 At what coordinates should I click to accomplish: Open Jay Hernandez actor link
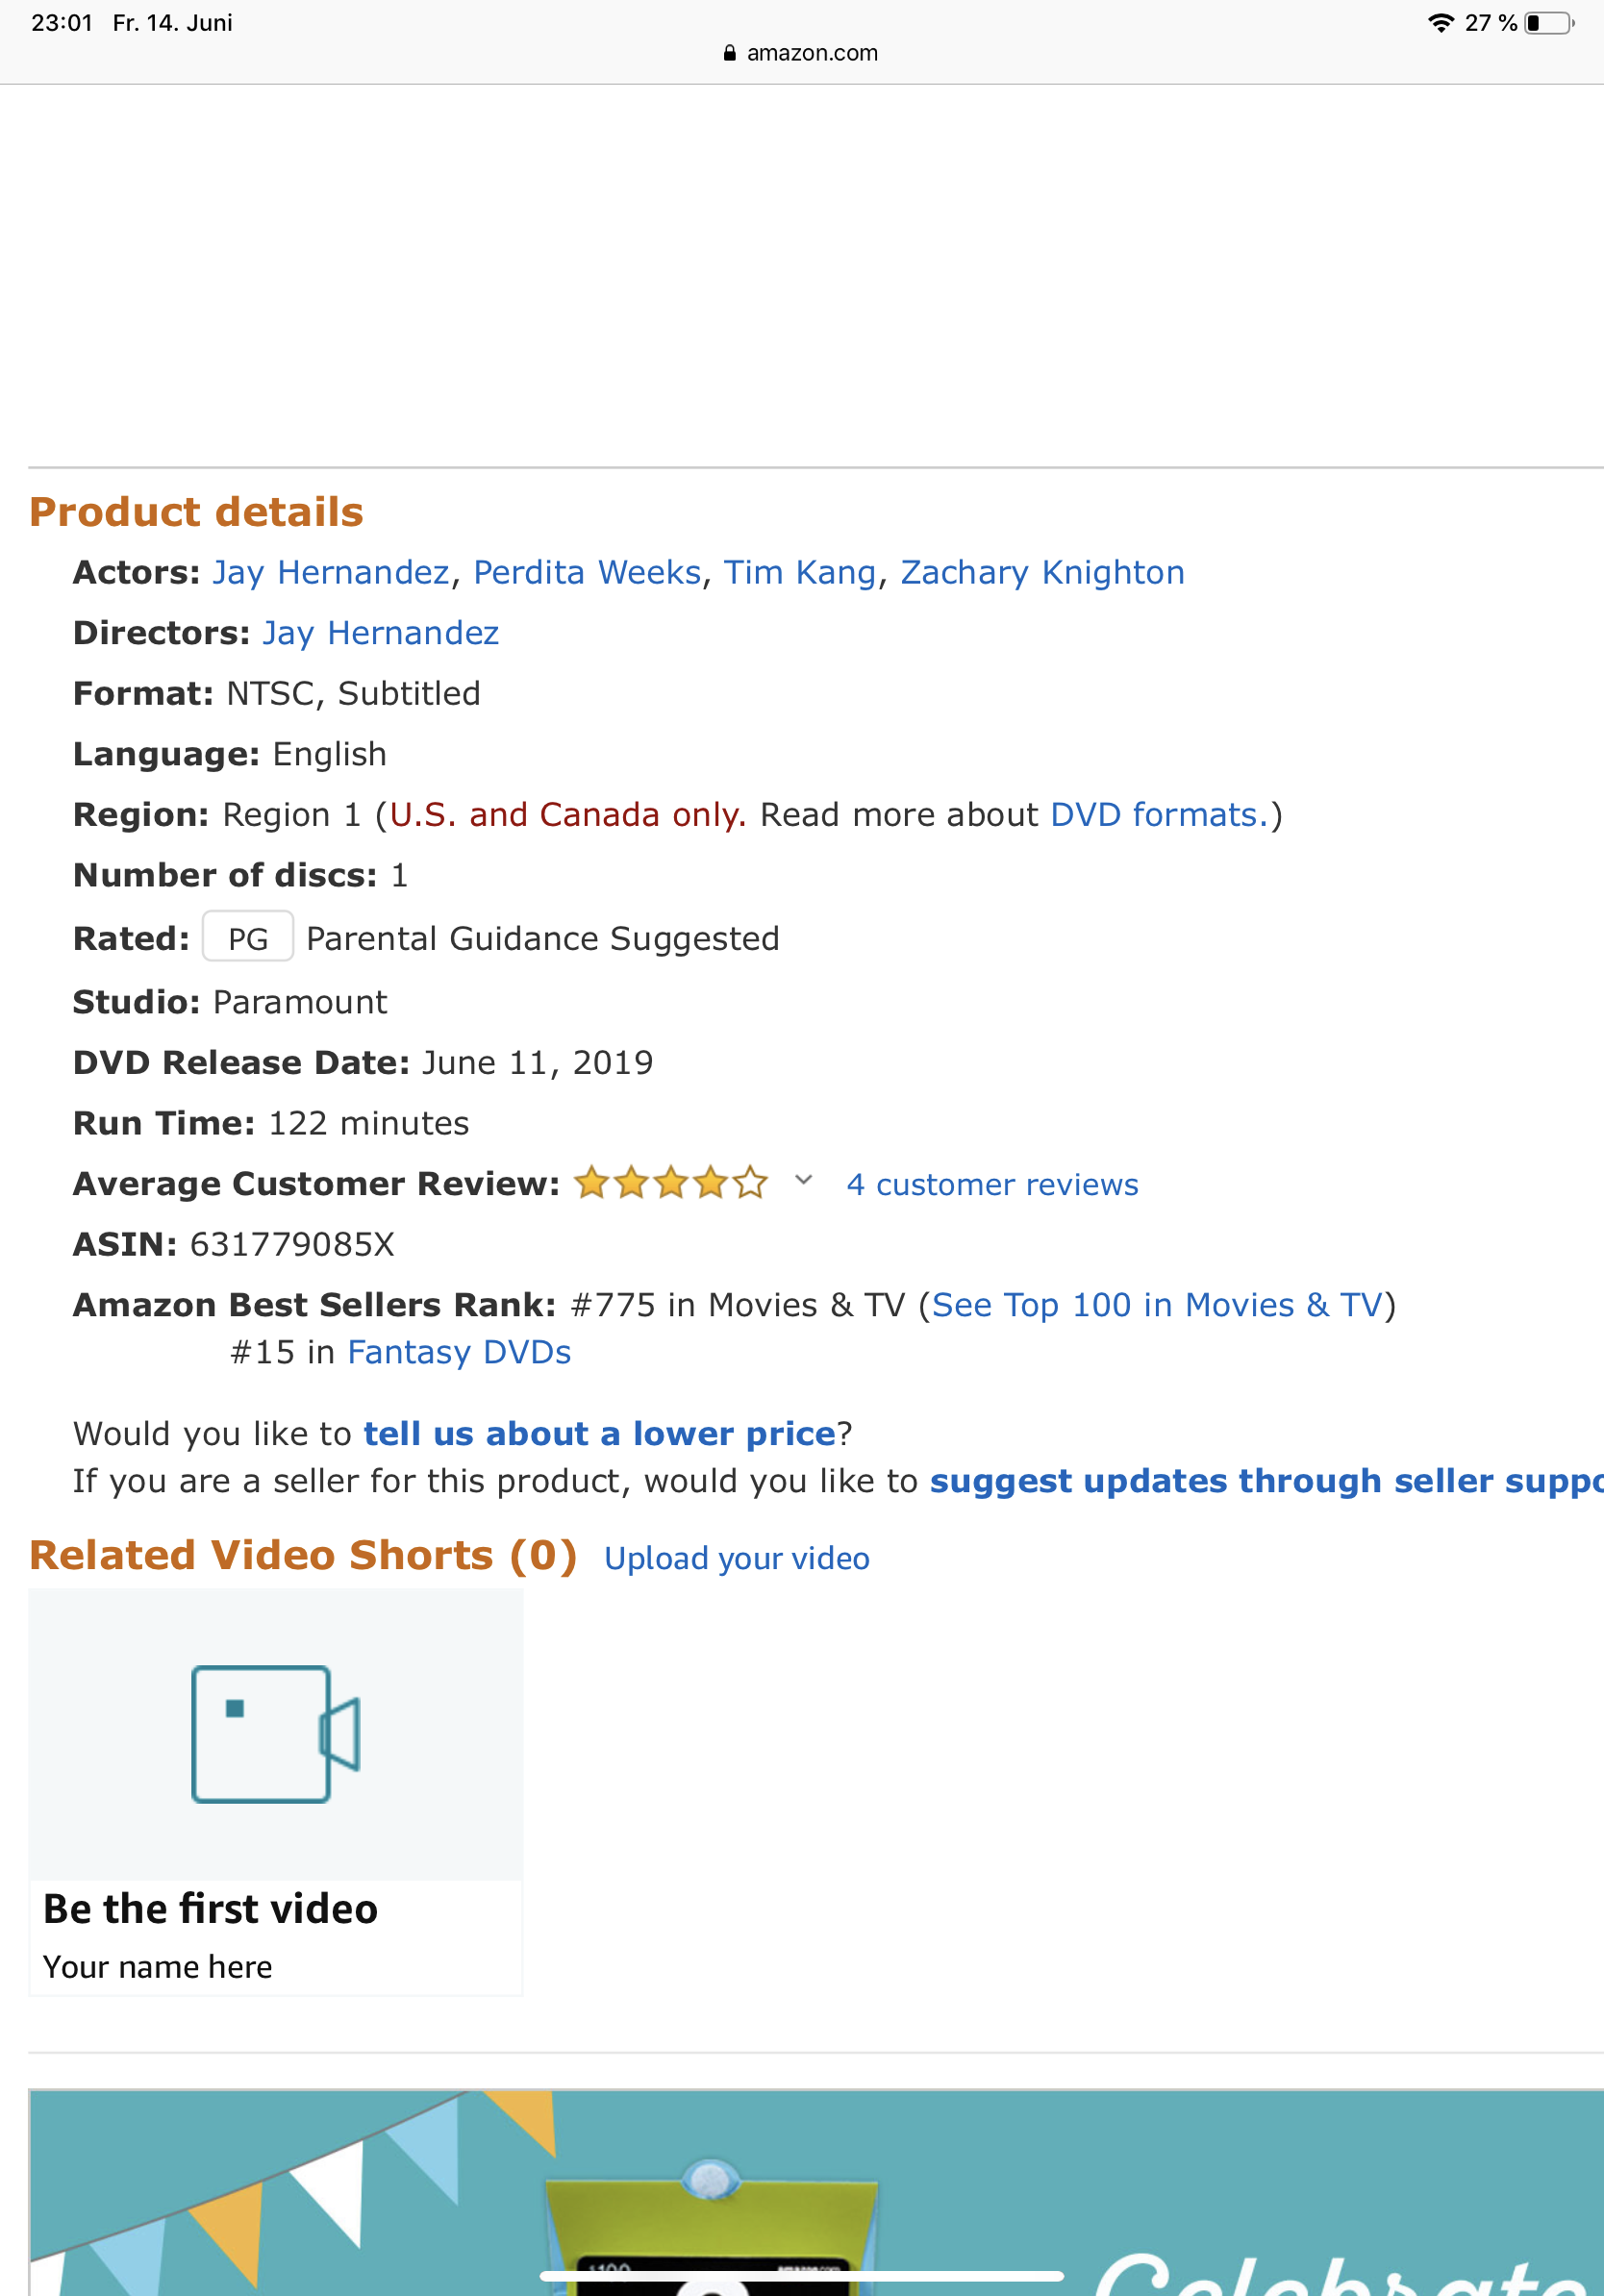(331, 573)
